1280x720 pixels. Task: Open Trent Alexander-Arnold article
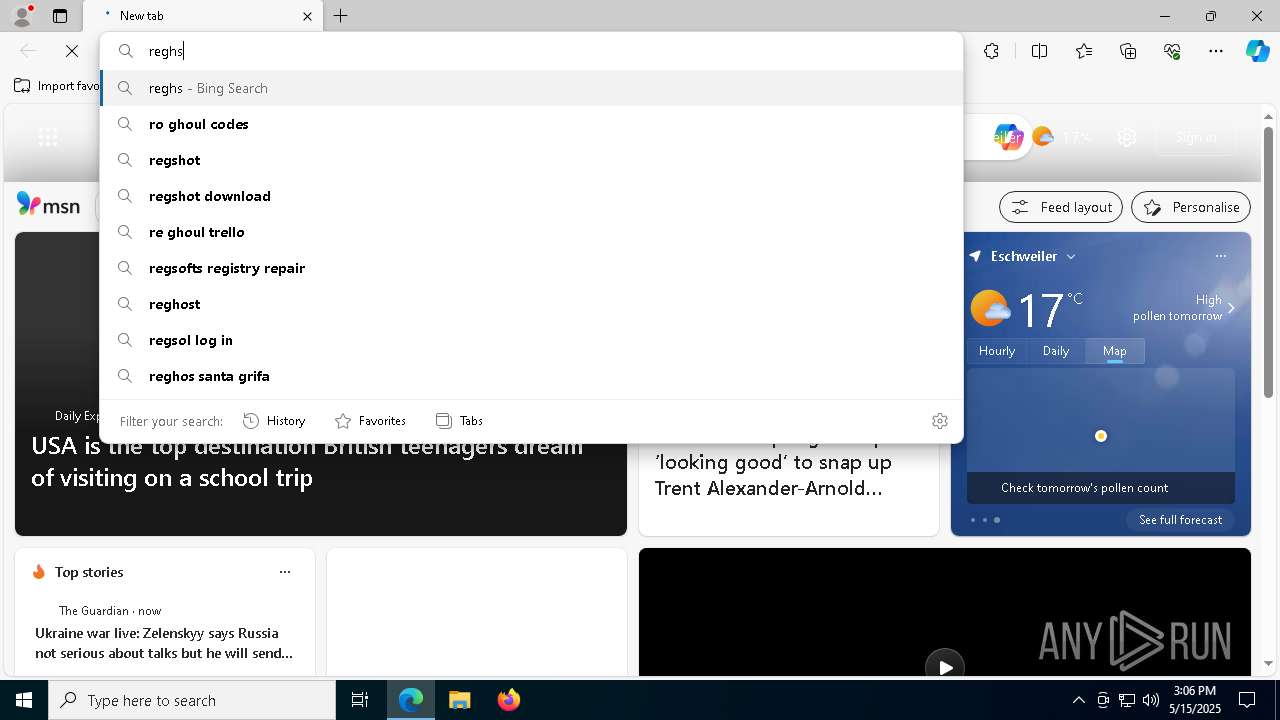(773, 475)
